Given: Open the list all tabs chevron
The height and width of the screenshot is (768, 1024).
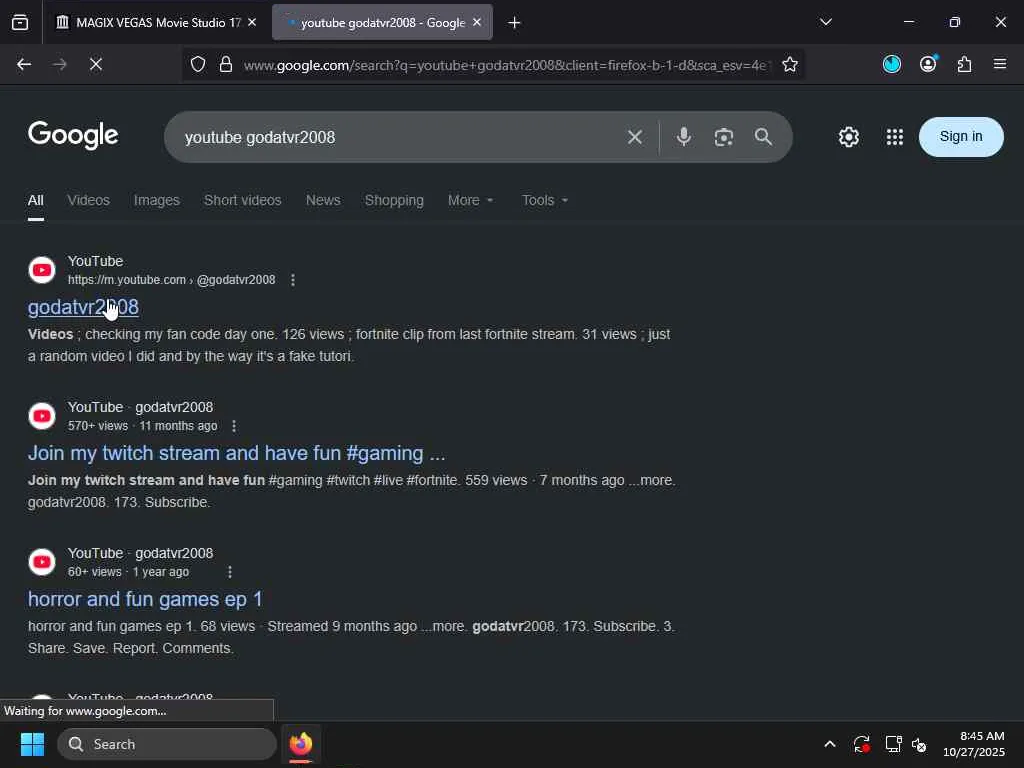Looking at the screenshot, I should (825, 22).
